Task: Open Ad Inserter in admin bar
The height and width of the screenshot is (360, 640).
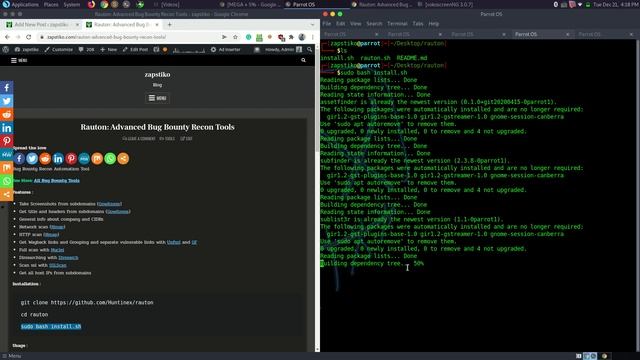Action: [x=225, y=49]
